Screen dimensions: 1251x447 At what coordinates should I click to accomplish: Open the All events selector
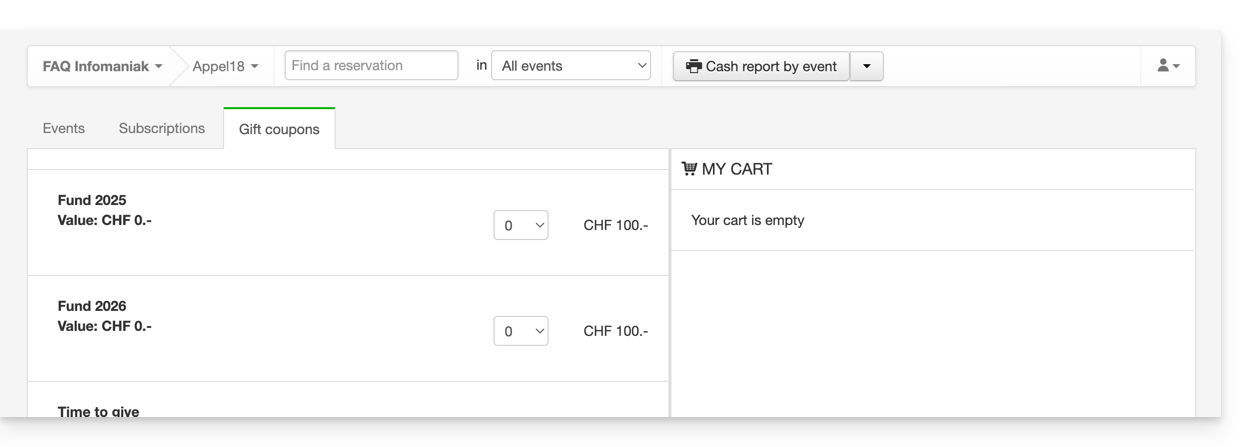click(x=571, y=66)
